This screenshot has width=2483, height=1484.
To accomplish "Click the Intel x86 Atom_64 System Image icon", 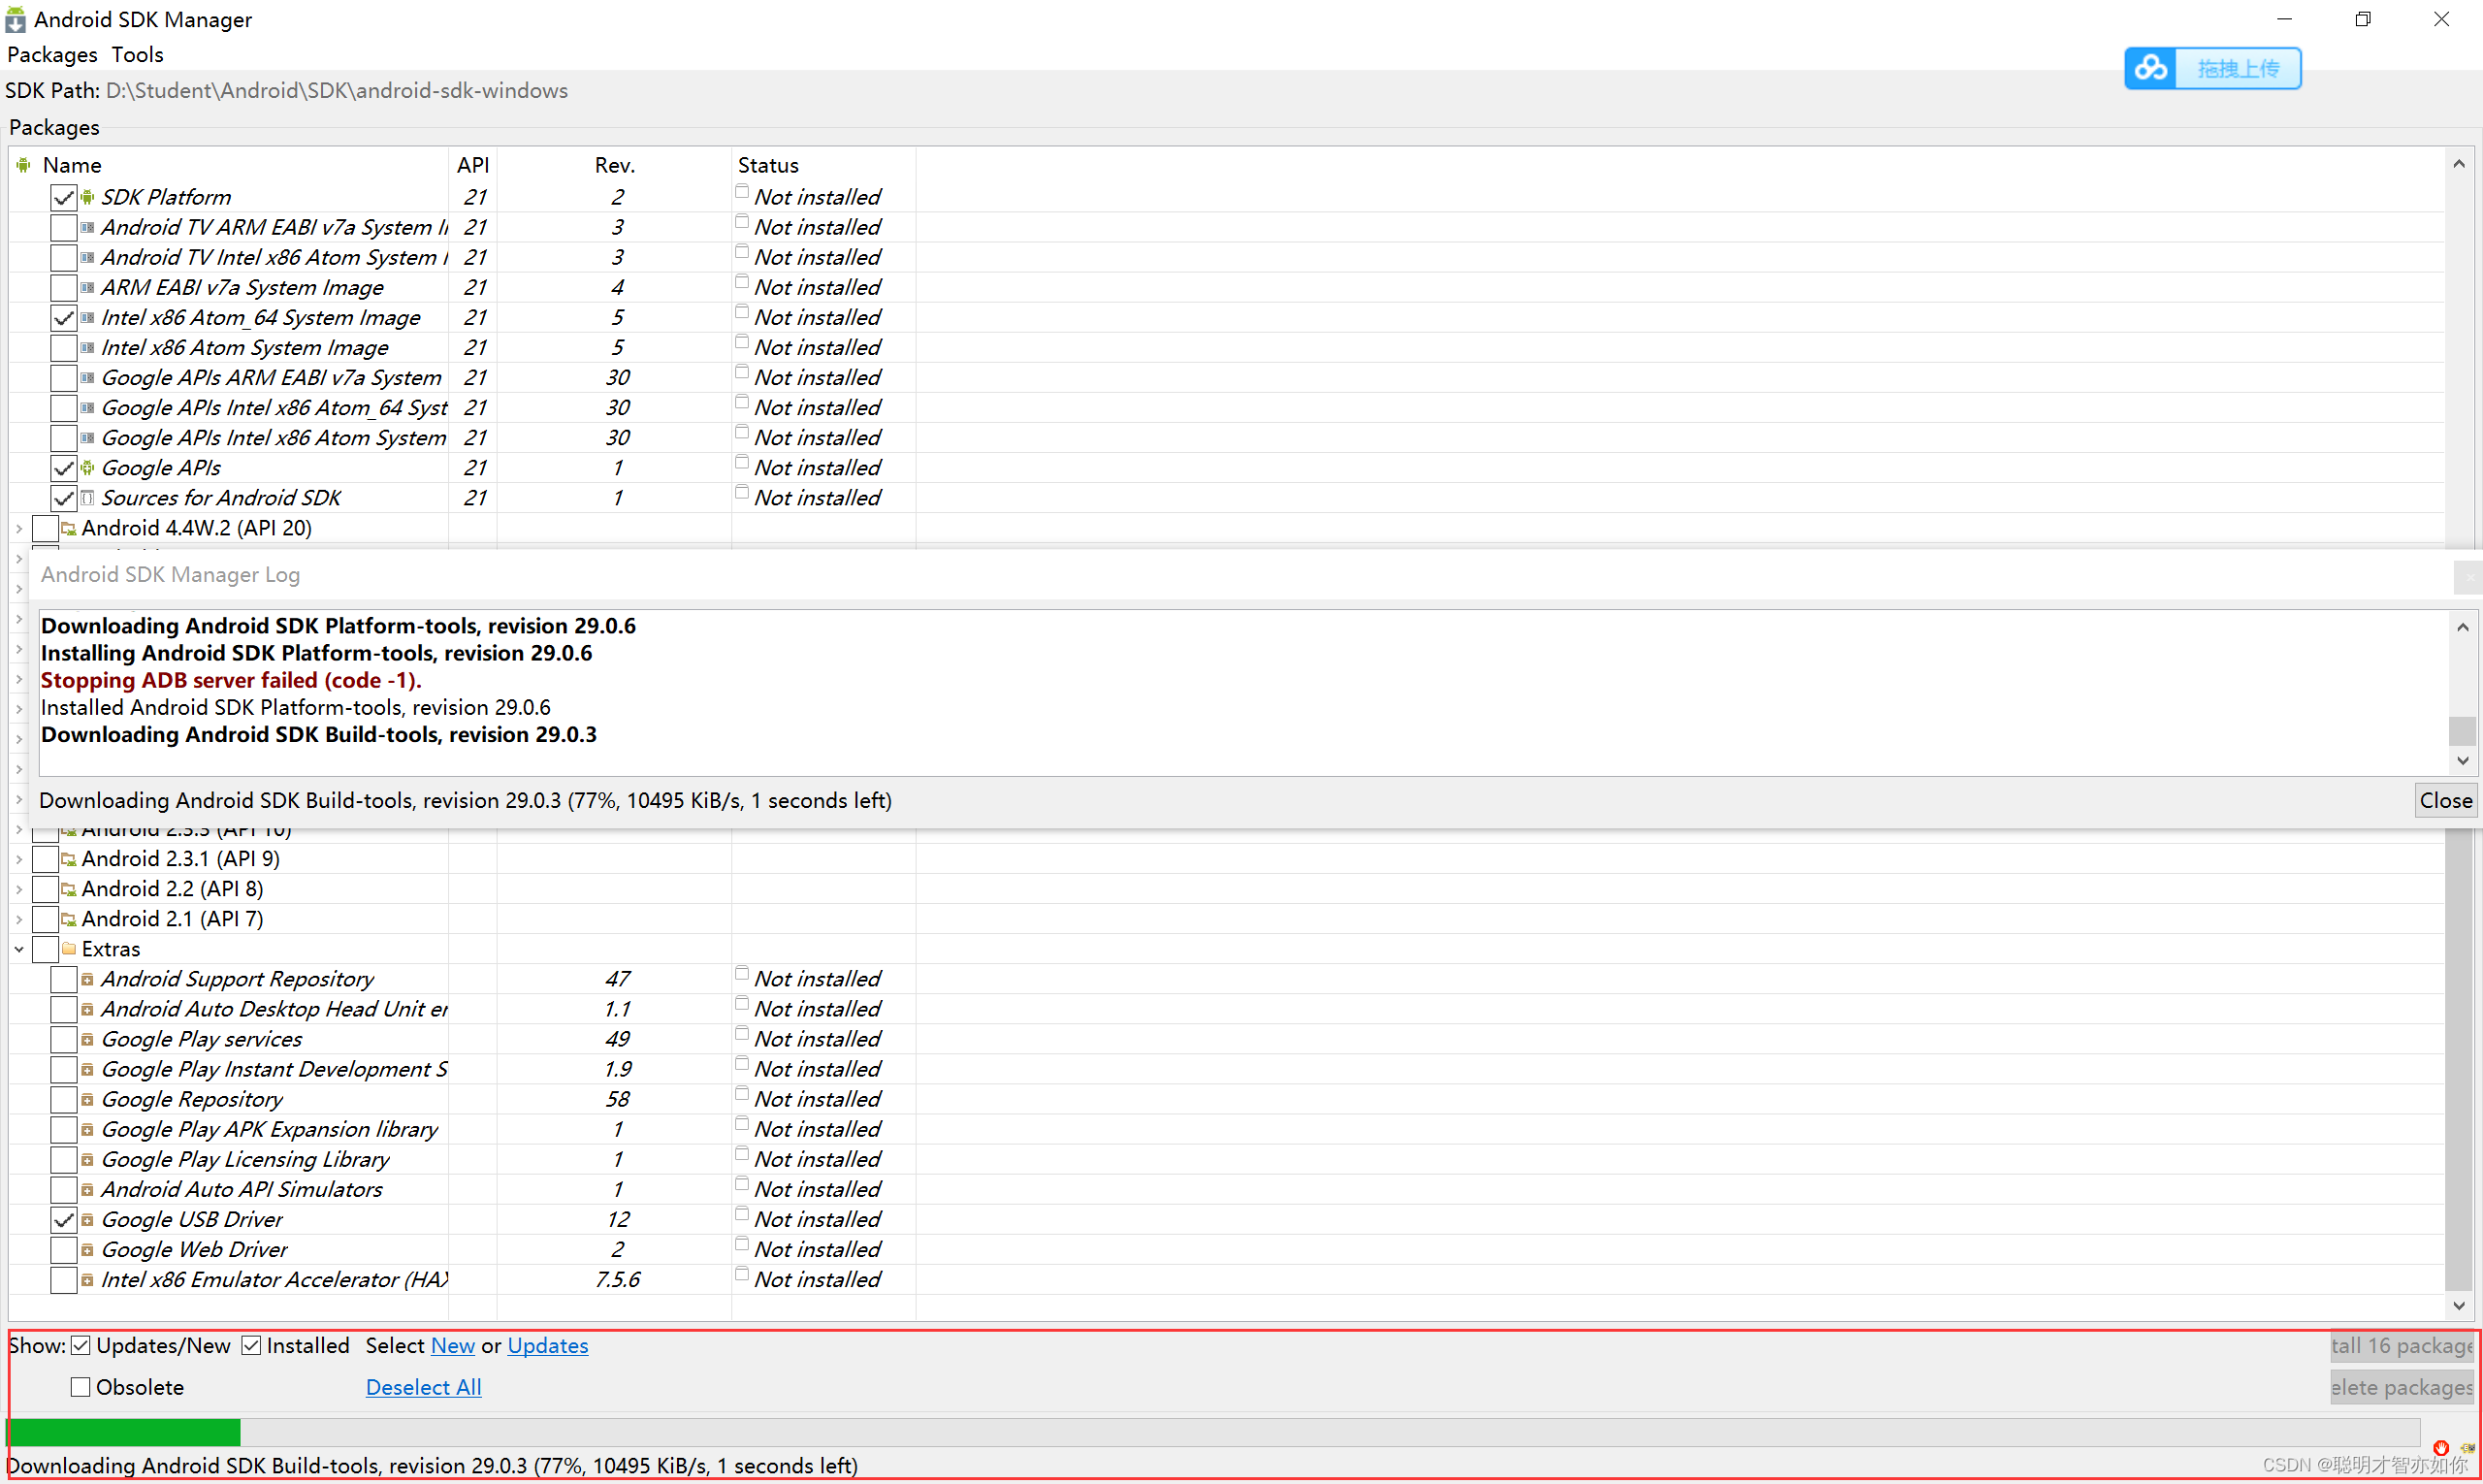I will 88,318.
